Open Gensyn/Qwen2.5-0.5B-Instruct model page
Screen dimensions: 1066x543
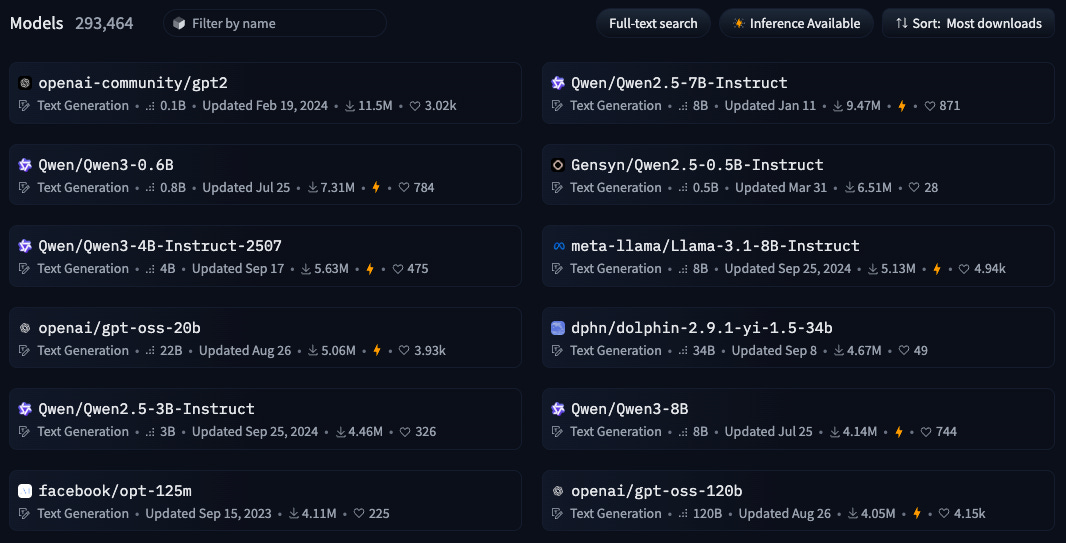point(698,165)
